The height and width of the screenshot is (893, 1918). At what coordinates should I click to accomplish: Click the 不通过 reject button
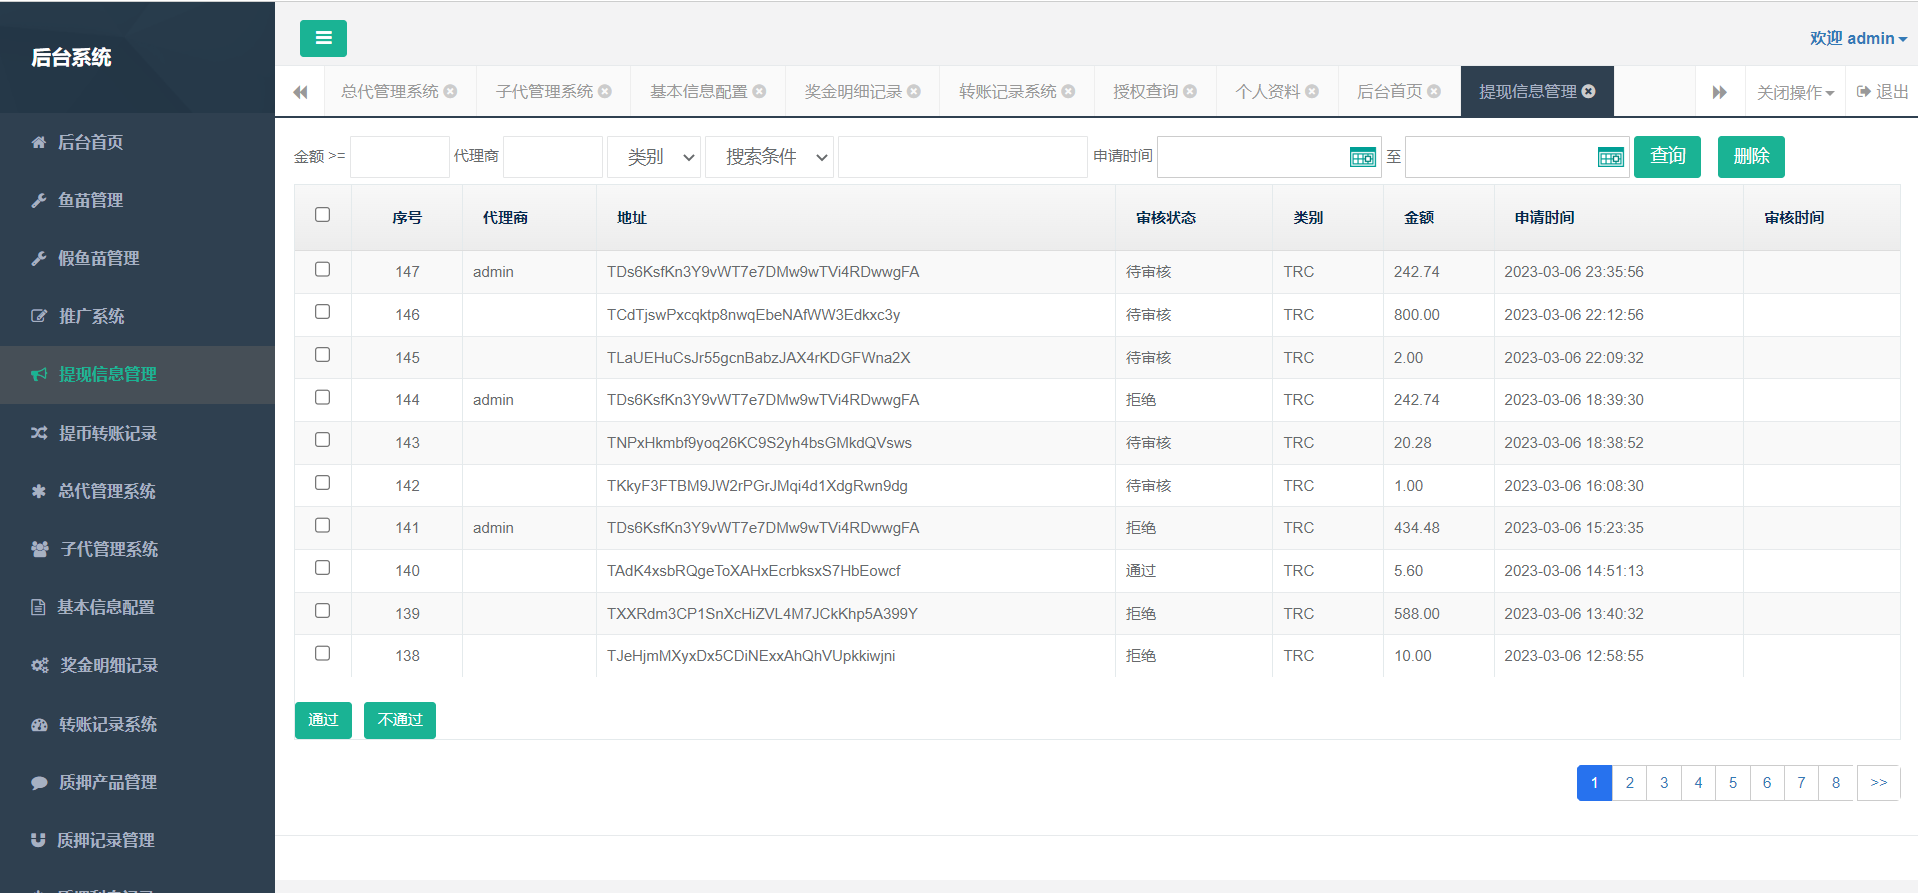[x=400, y=720]
